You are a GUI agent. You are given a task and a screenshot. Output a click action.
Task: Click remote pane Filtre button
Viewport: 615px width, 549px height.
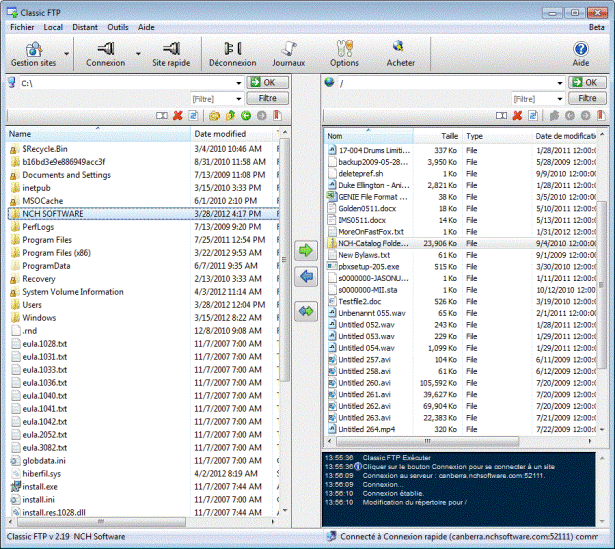pos(587,98)
